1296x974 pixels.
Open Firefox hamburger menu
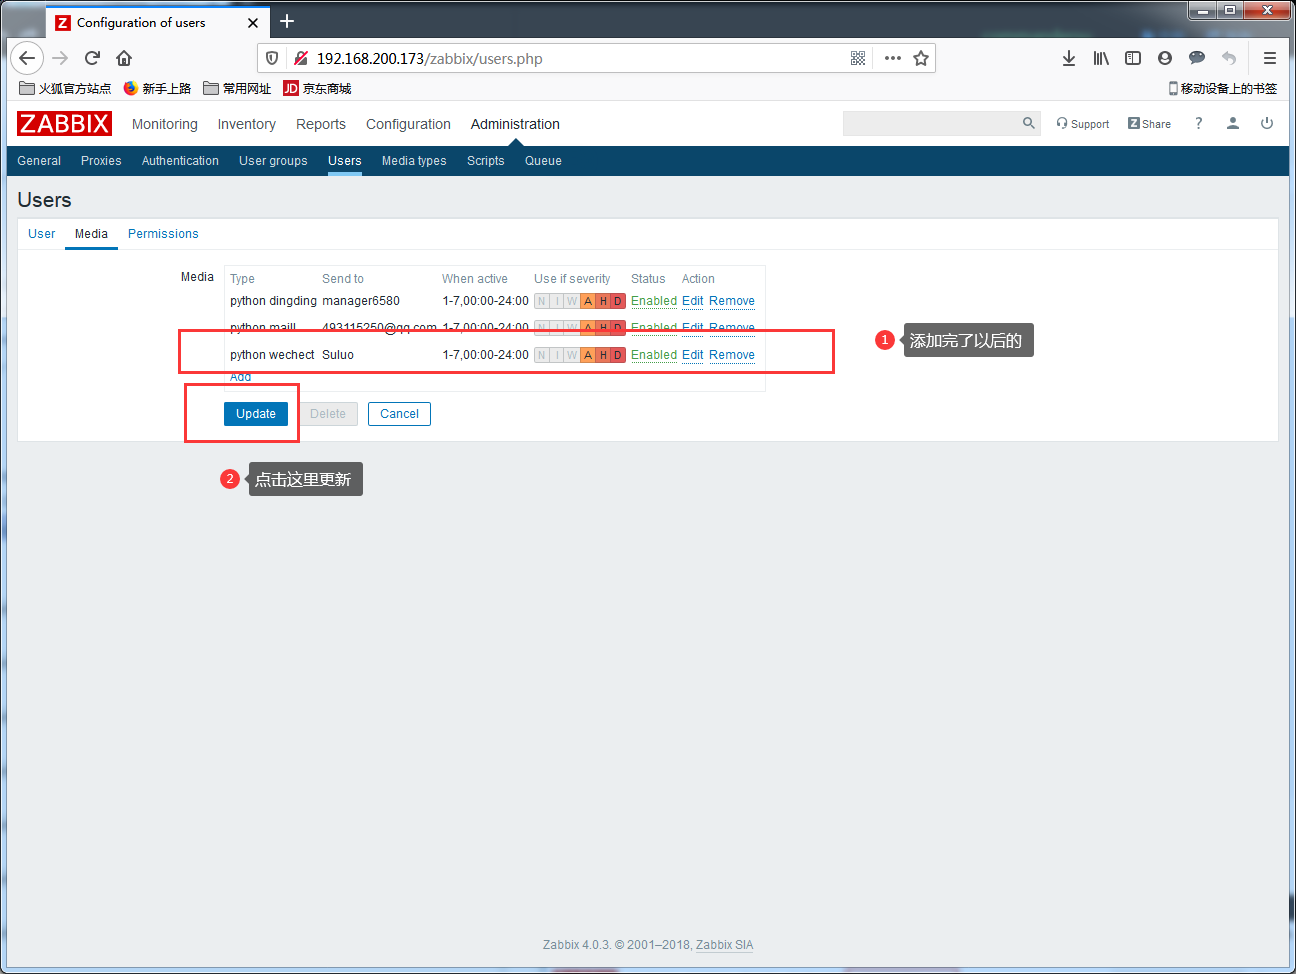1270,58
